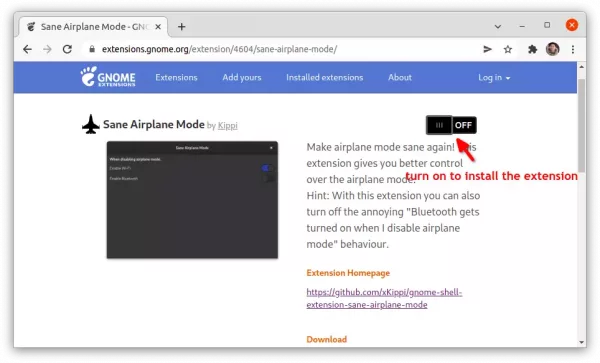
Task: Click the Extension Homepage heading
Action: click(x=348, y=273)
